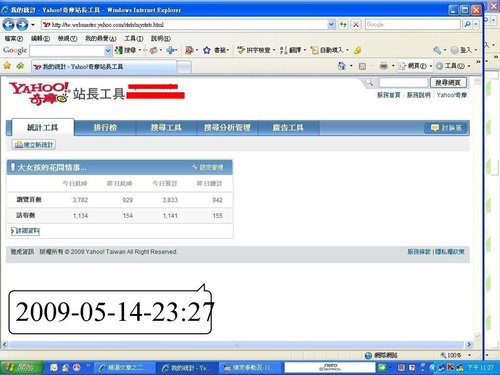Viewport: 500px width, 375px height.
Task: Click the empty new tab button
Action: tap(184, 67)
